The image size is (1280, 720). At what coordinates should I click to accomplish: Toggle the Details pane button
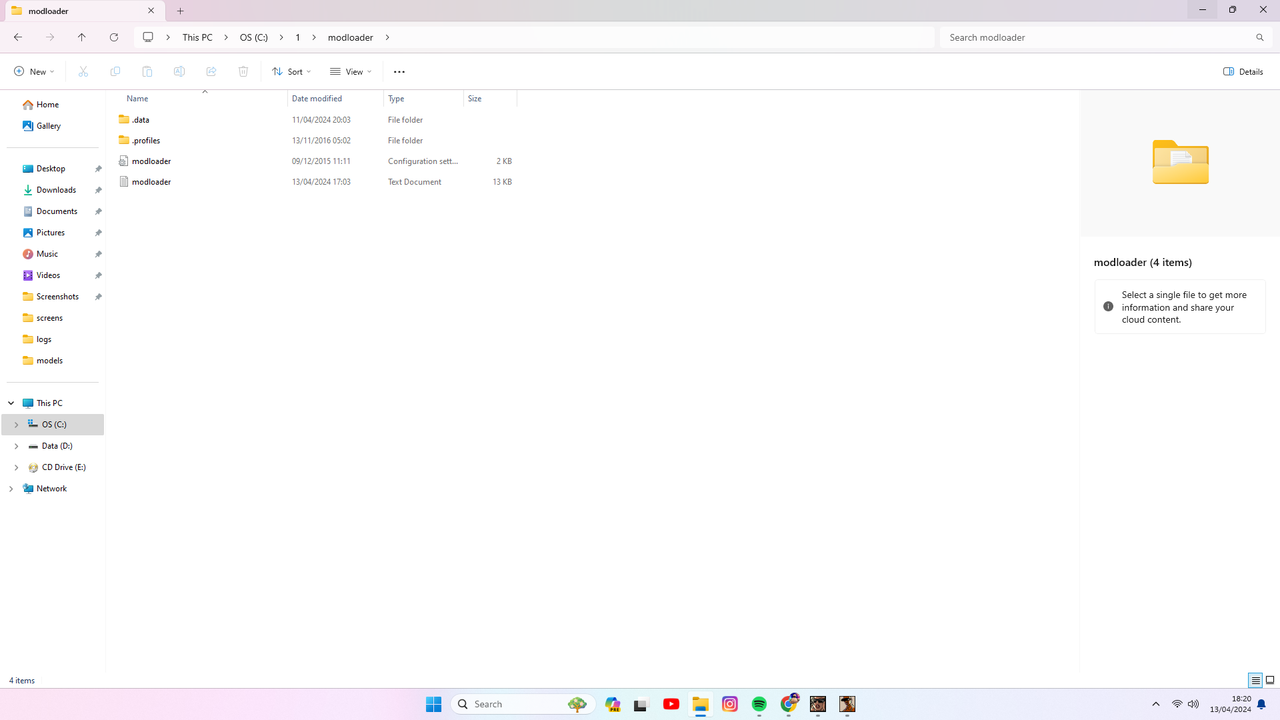coord(1243,72)
